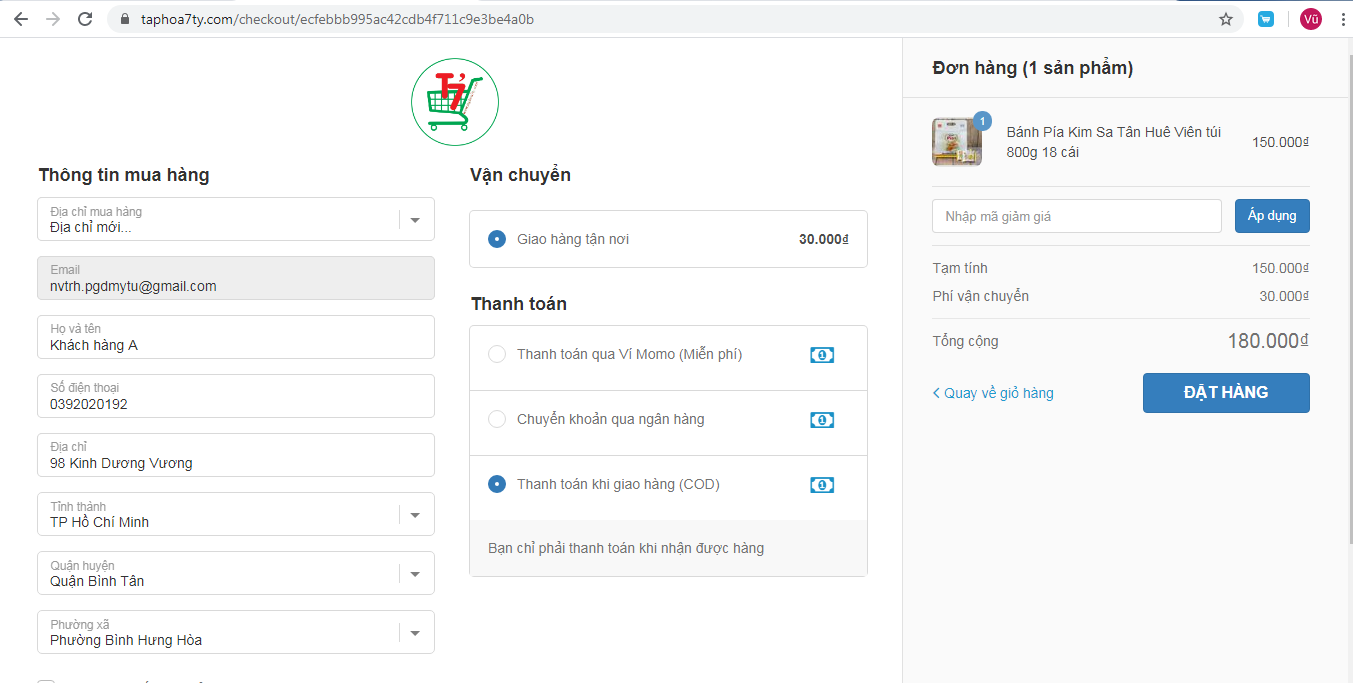Open the Quận huyện district dropdown
The height and width of the screenshot is (683, 1353).
tap(415, 573)
